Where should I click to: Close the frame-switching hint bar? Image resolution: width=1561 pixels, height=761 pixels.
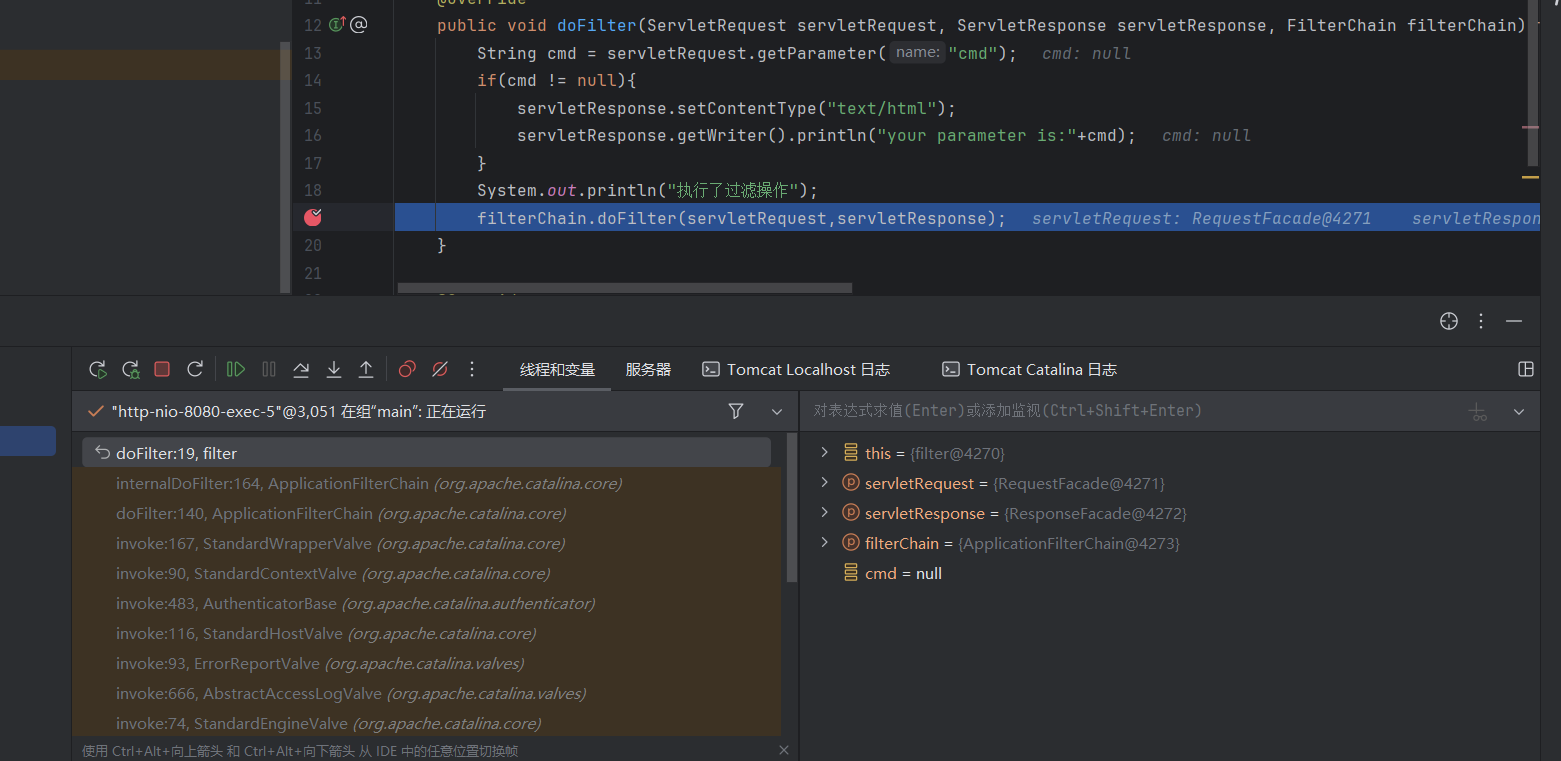coord(784,750)
